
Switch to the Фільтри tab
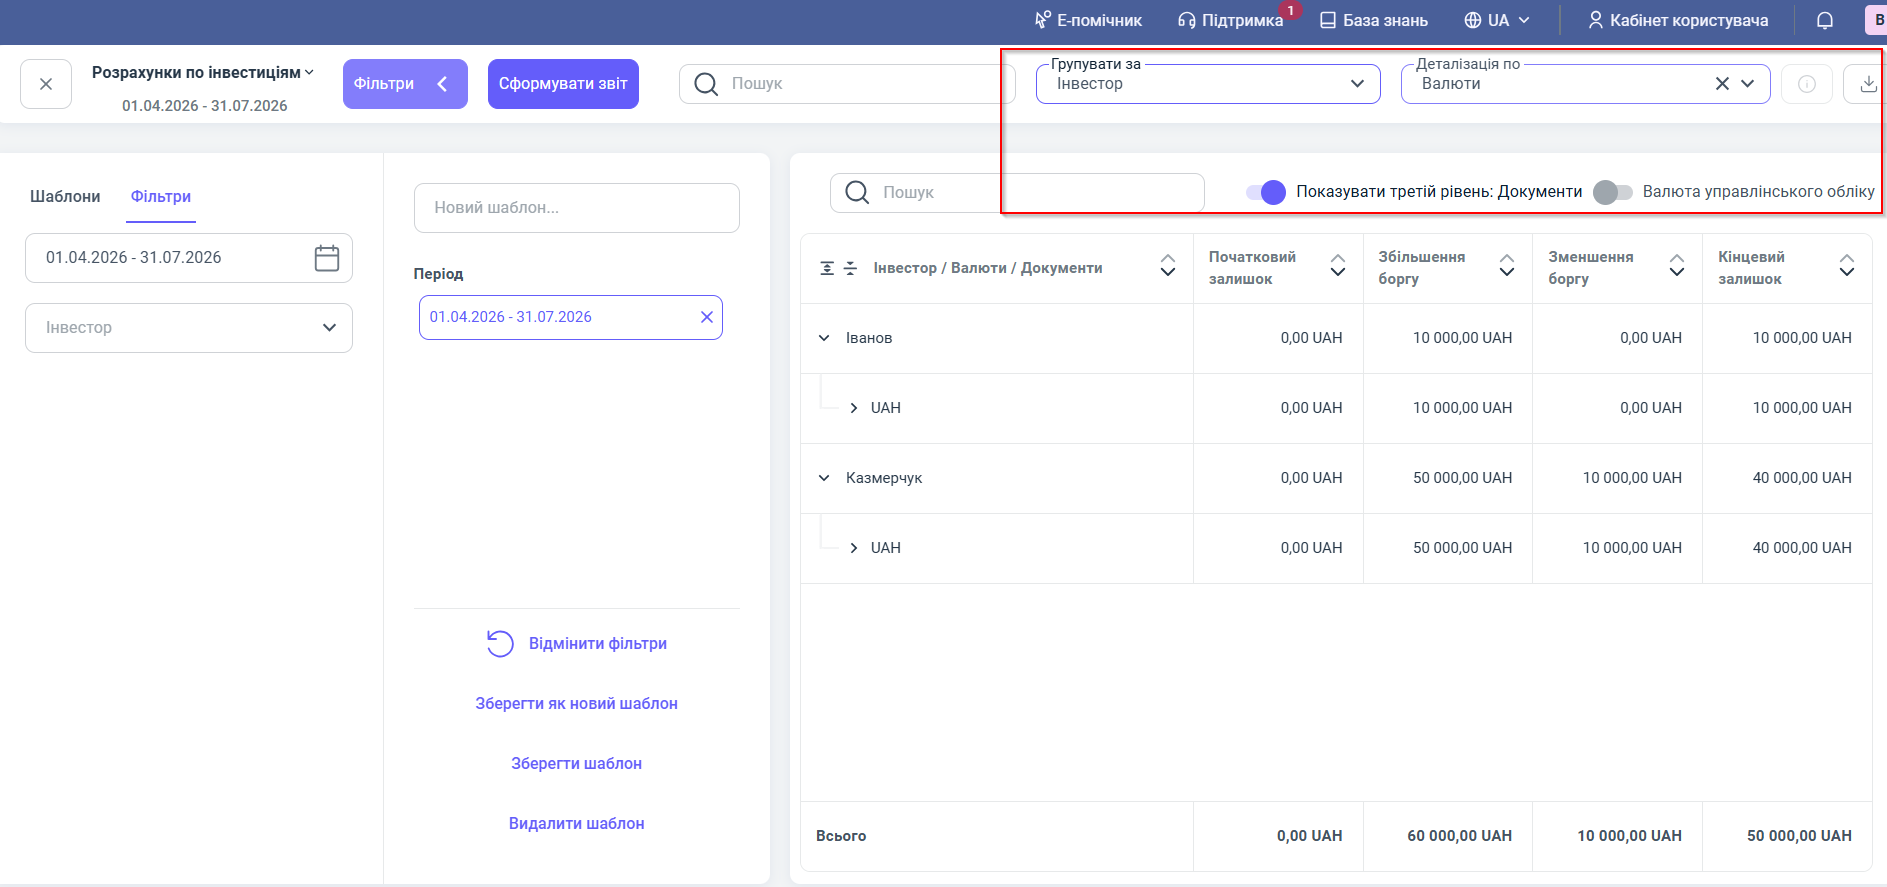161,196
